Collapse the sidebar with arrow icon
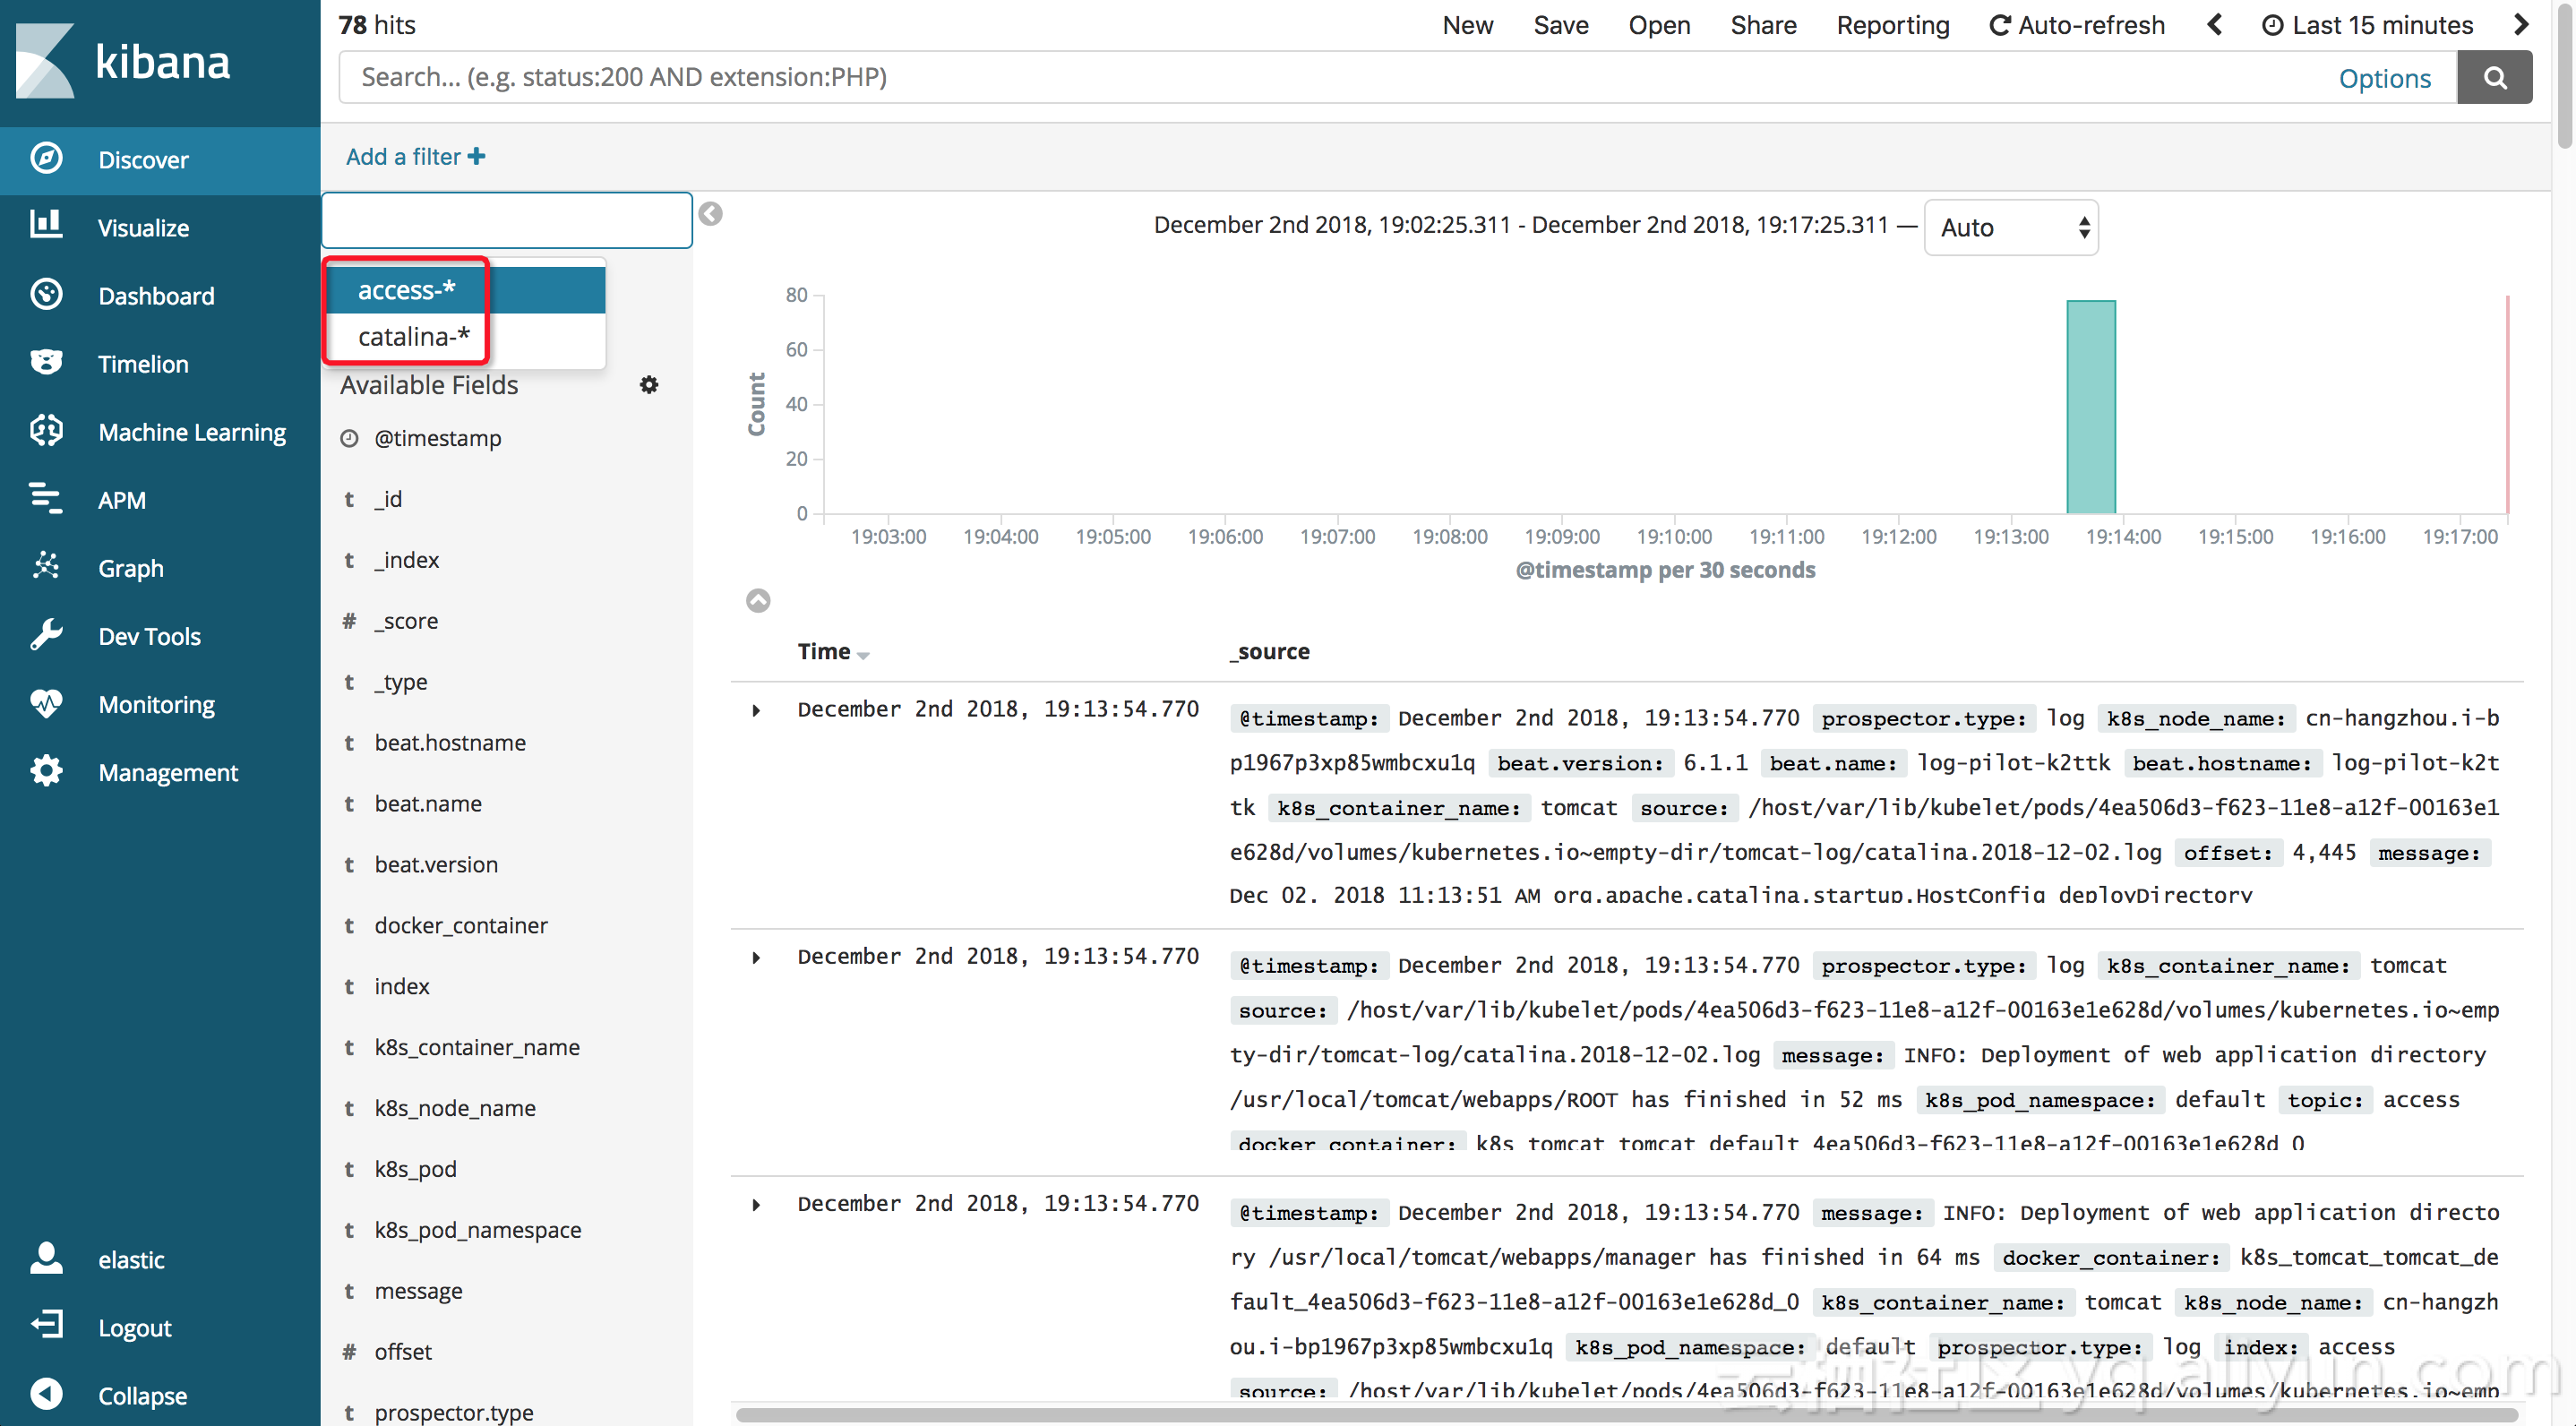This screenshot has height=1426, width=2576. pyautogui.click(x=46, y=1394)
